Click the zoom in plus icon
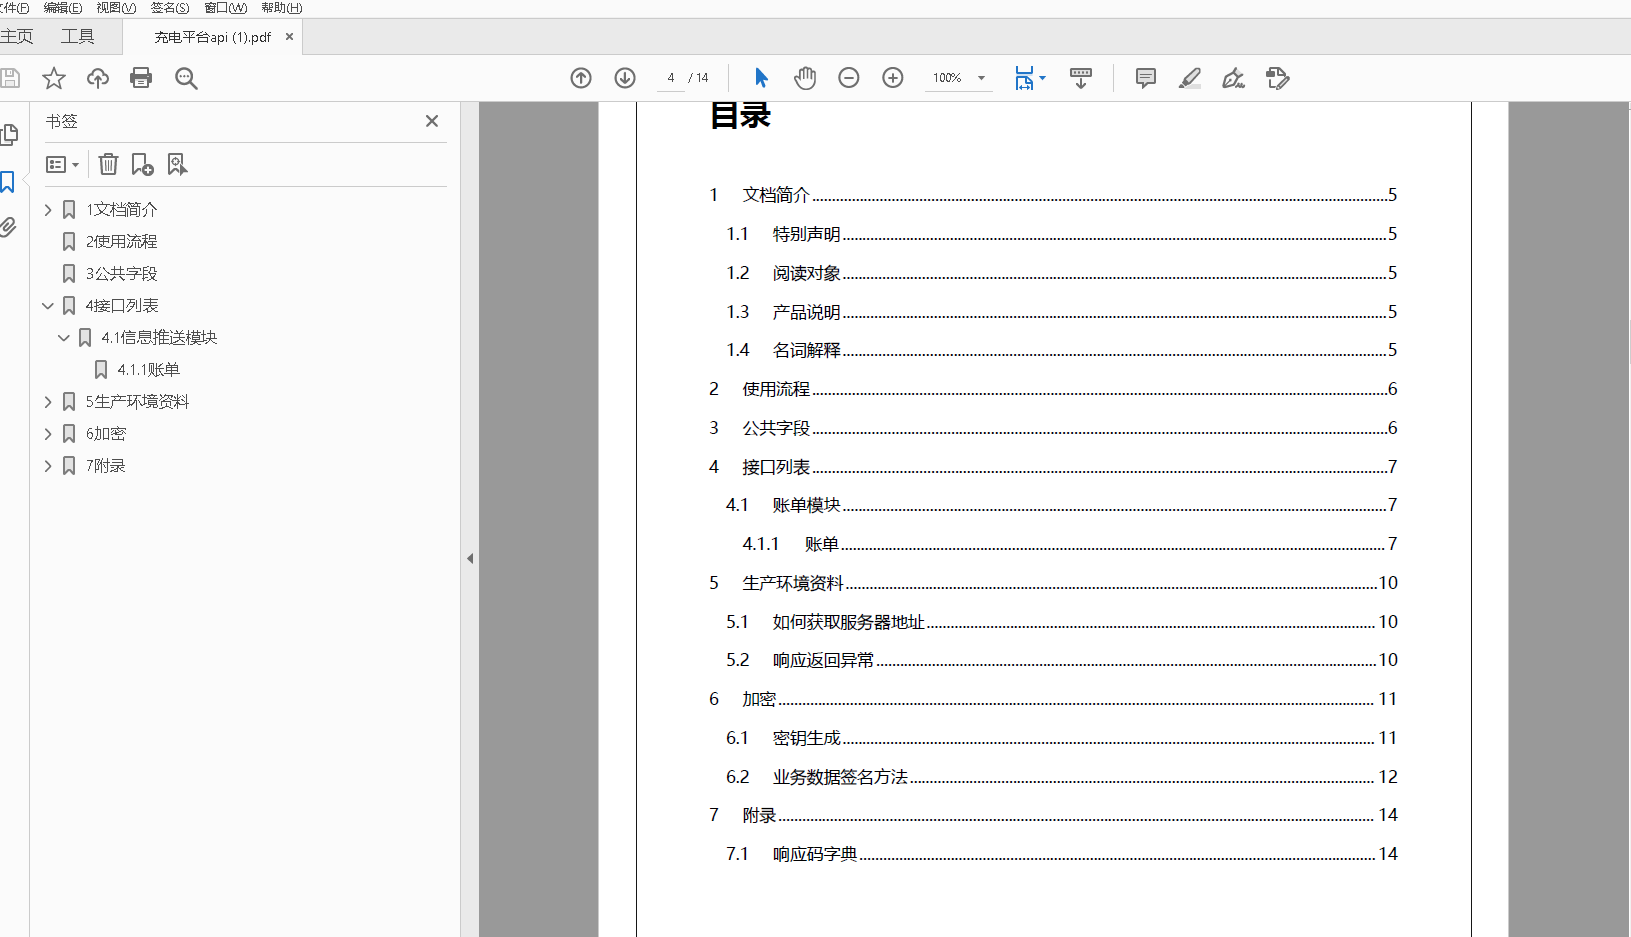The width and height of the screenshot is (1631, 937). coord(893,78)
